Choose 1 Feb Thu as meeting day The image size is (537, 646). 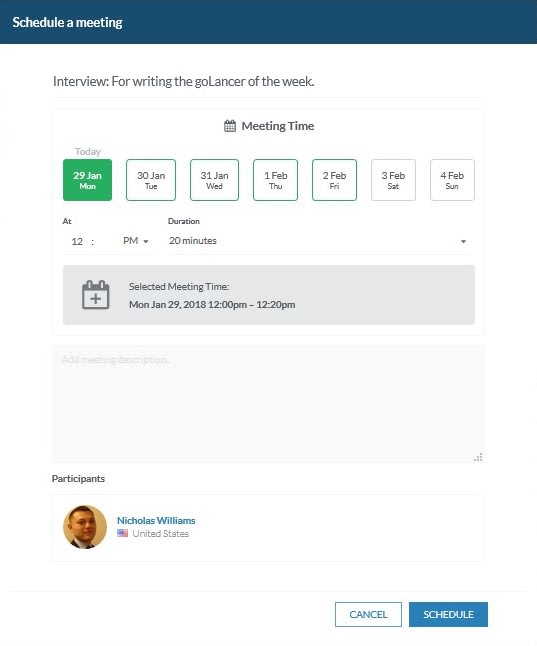(x=275, y=180)
